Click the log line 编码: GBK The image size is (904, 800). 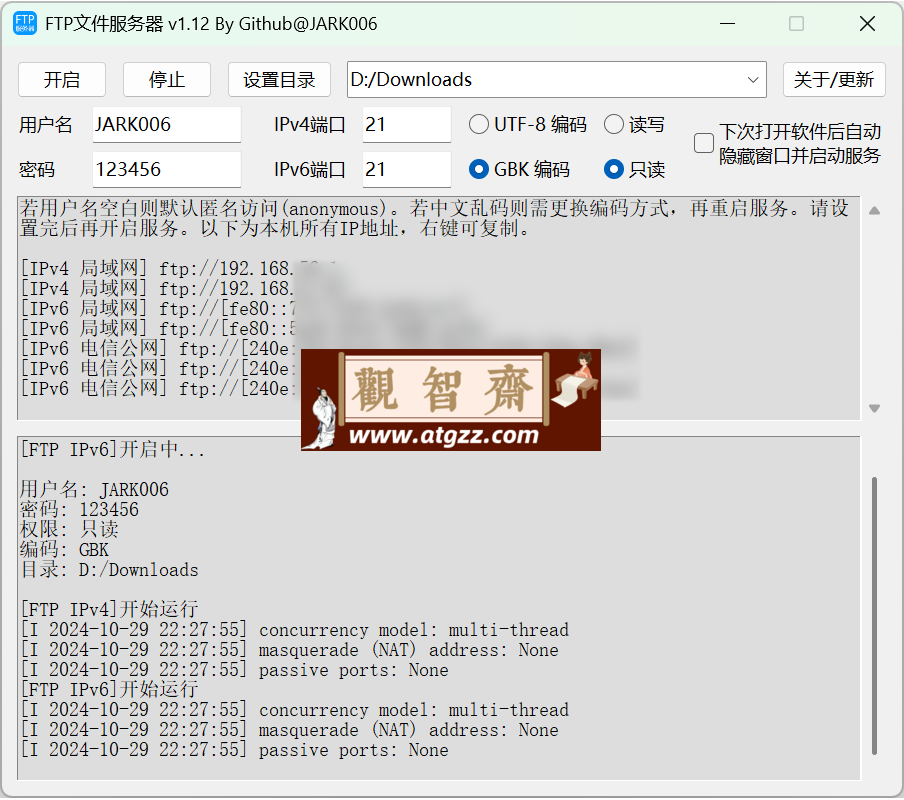pos(65,550)
